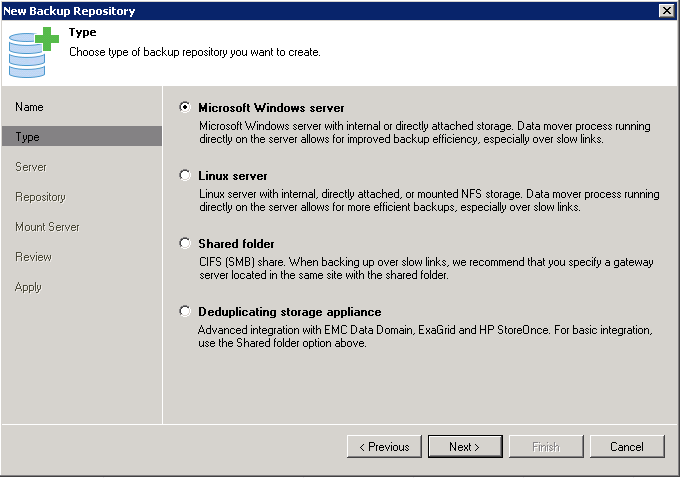
Task: Jump to the Repository wizard step
Action: click(40, 197)
